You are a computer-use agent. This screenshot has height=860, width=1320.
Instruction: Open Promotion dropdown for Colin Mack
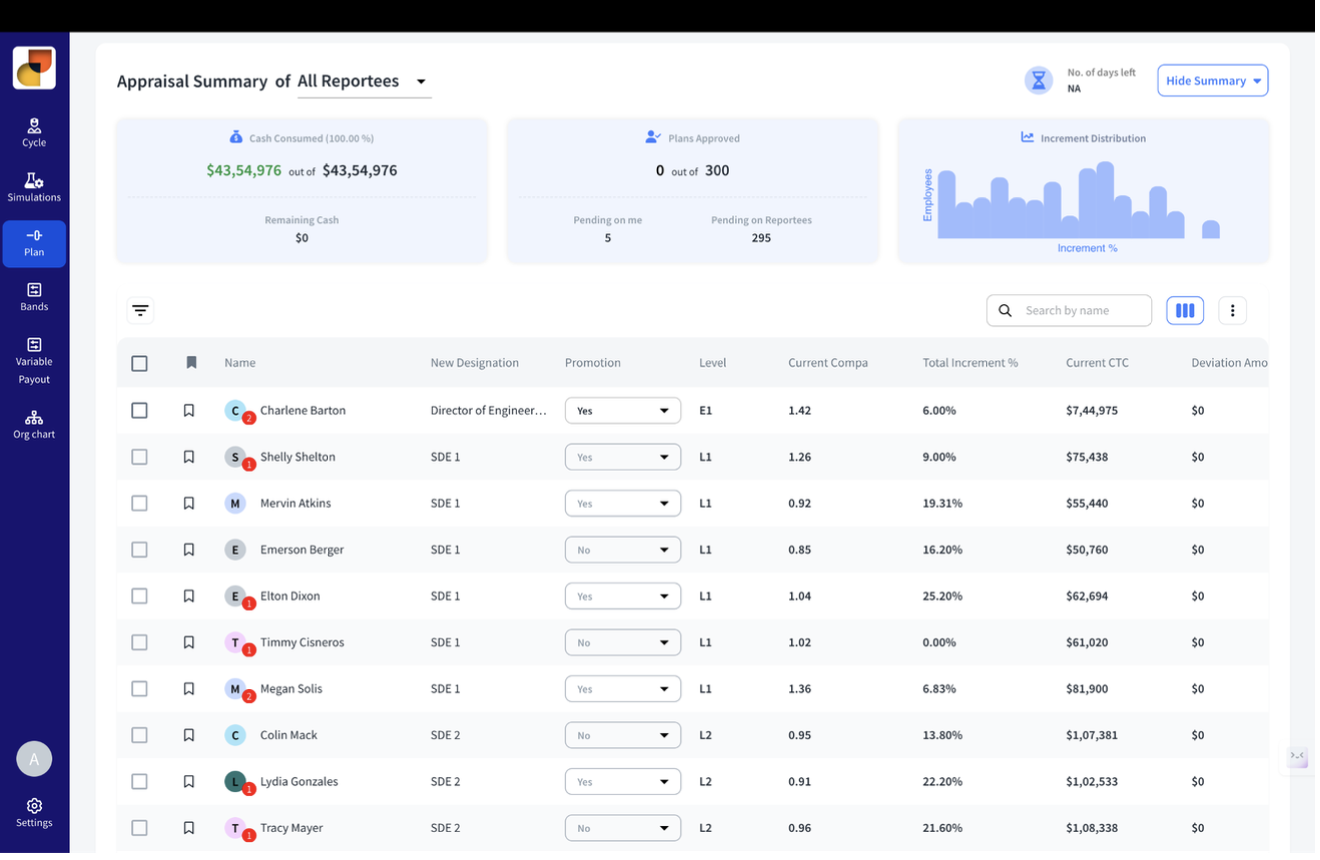(623, 735)
